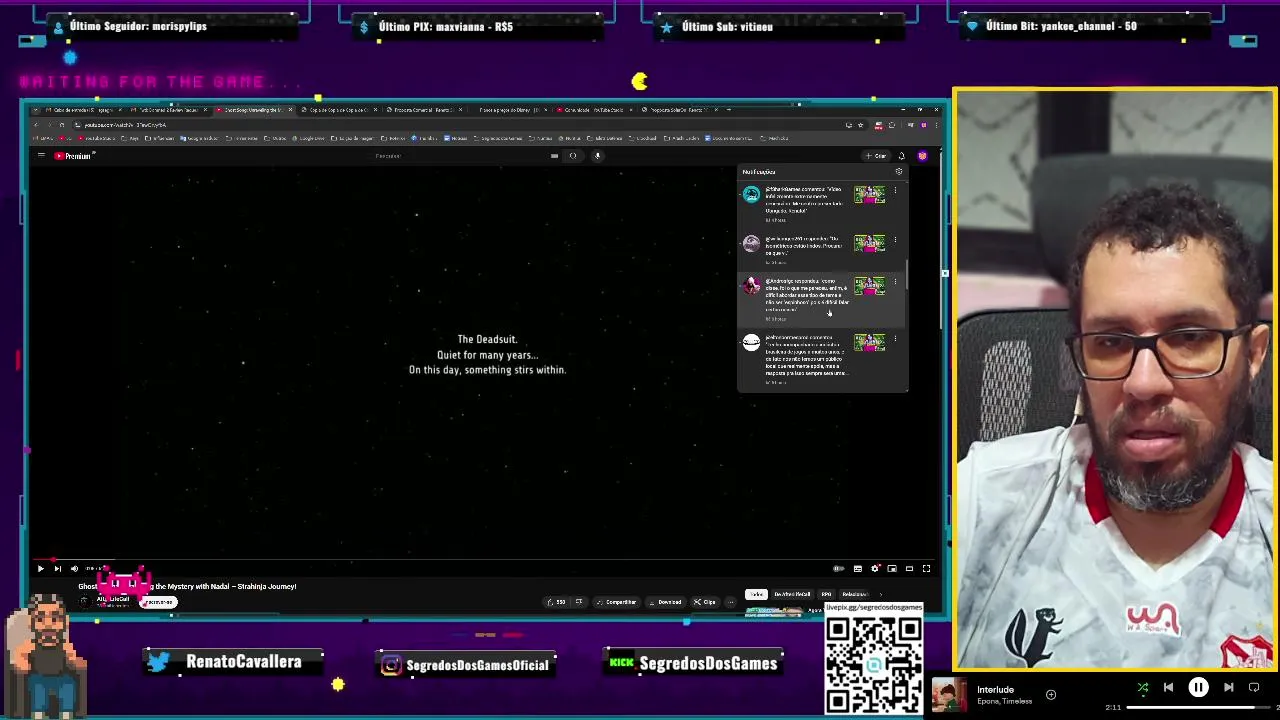Open options menu for third notification
This screenshot has width=1280, height=720.
point(895,283)
